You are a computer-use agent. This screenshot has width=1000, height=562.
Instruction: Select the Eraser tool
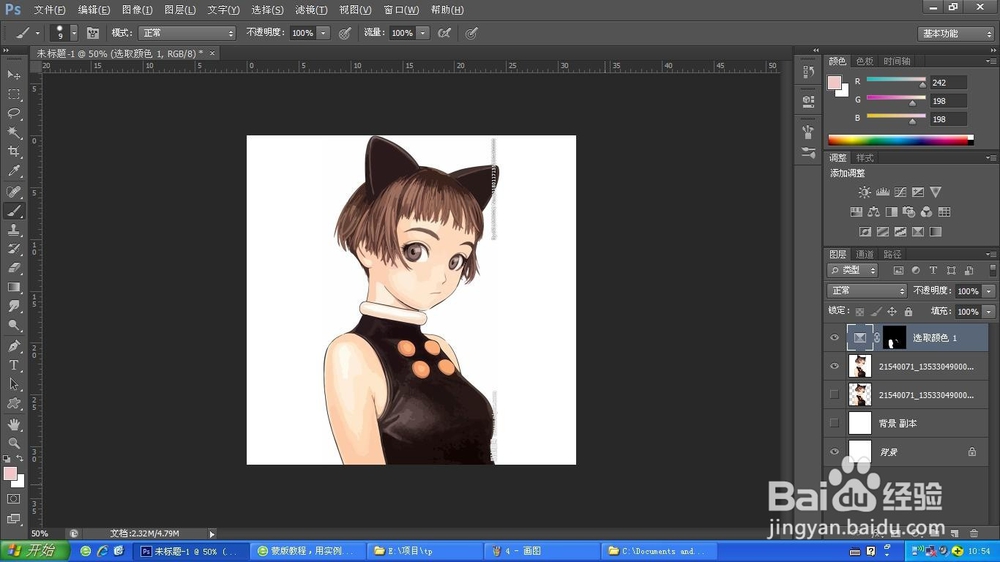[x=13, y=268]
